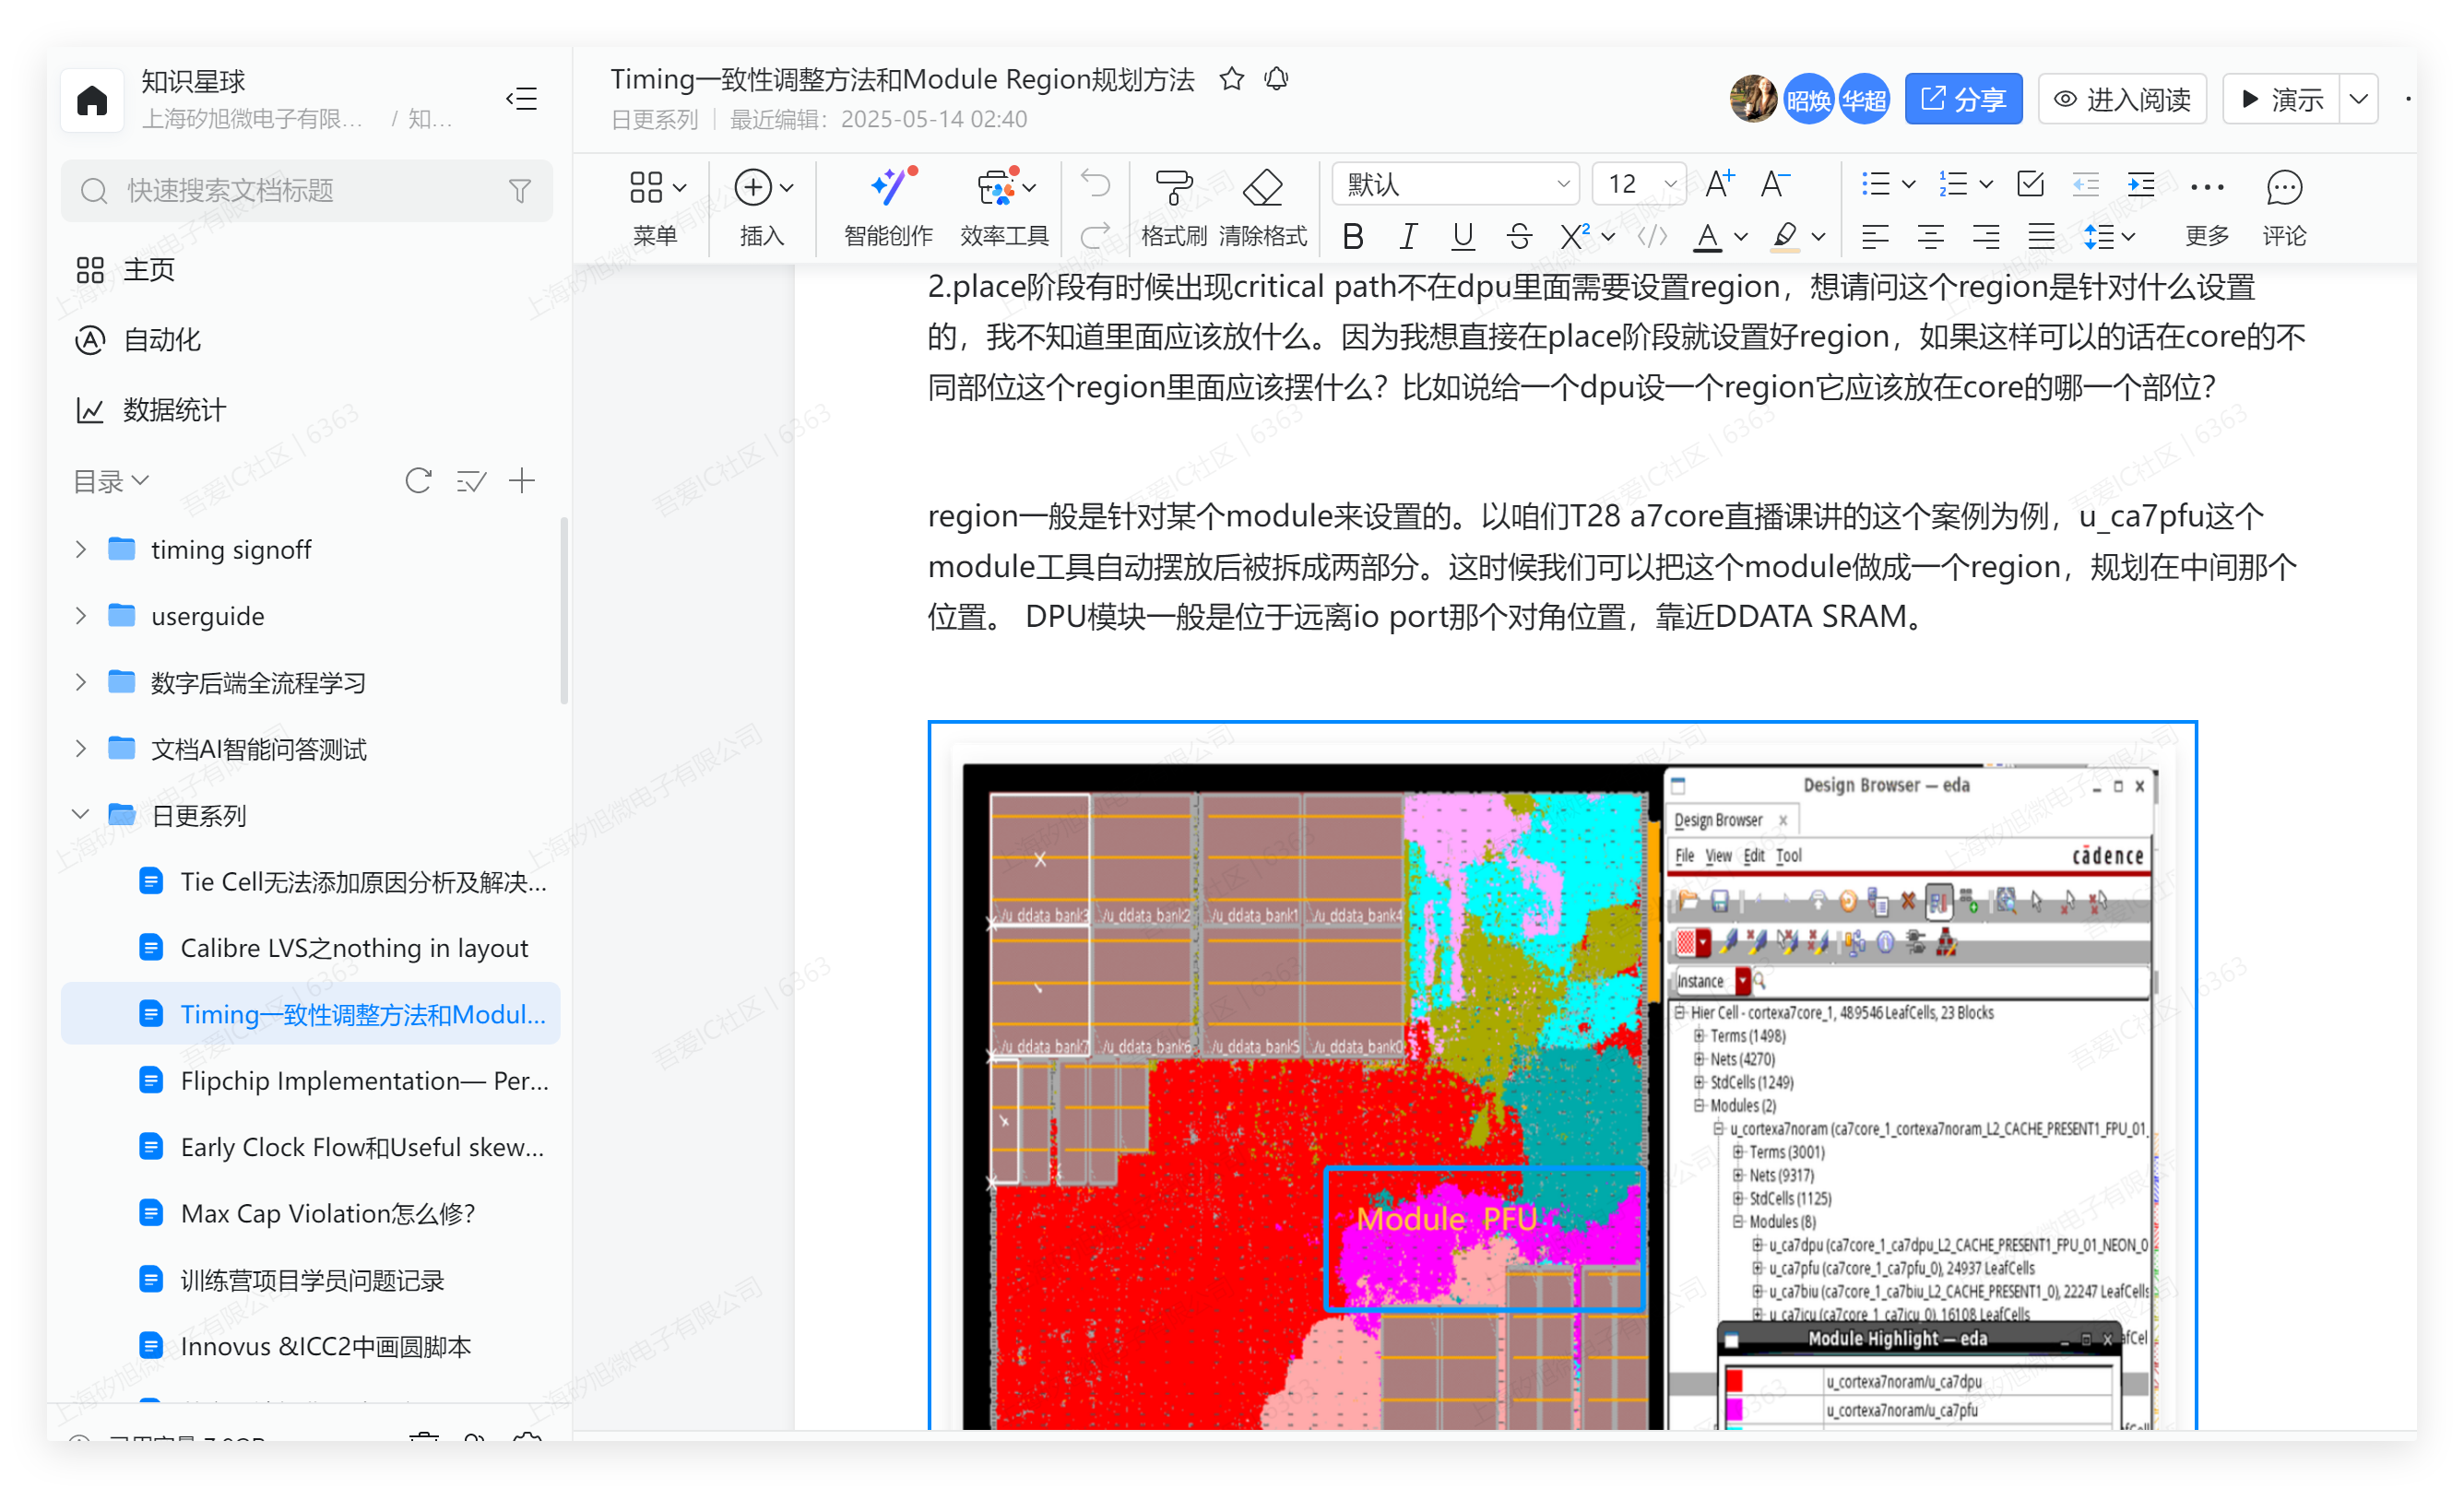Image resolution: width=2464 pixels, height=1488 pixels.
Task: Open Max Cap Violation document
Action: pos(327,1213)
